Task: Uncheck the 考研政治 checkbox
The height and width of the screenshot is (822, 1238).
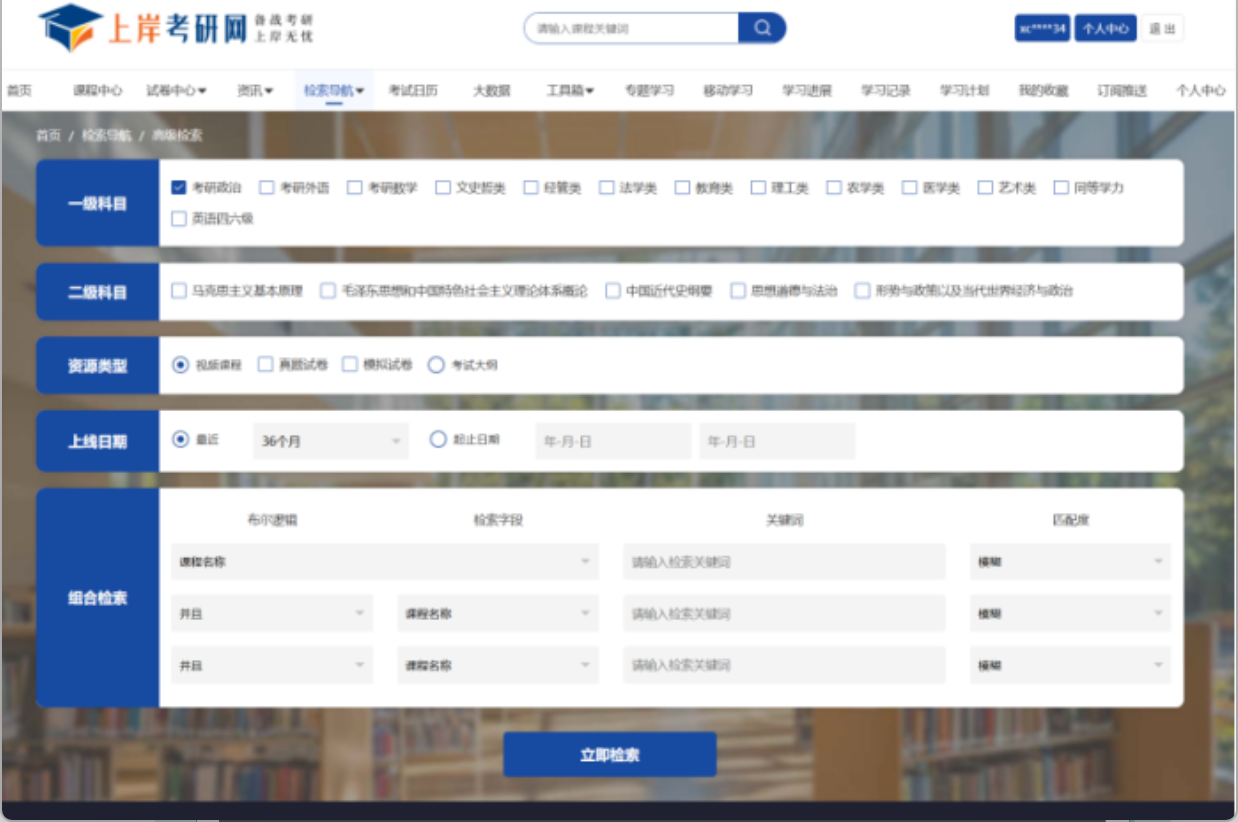Action: [179, 188]
